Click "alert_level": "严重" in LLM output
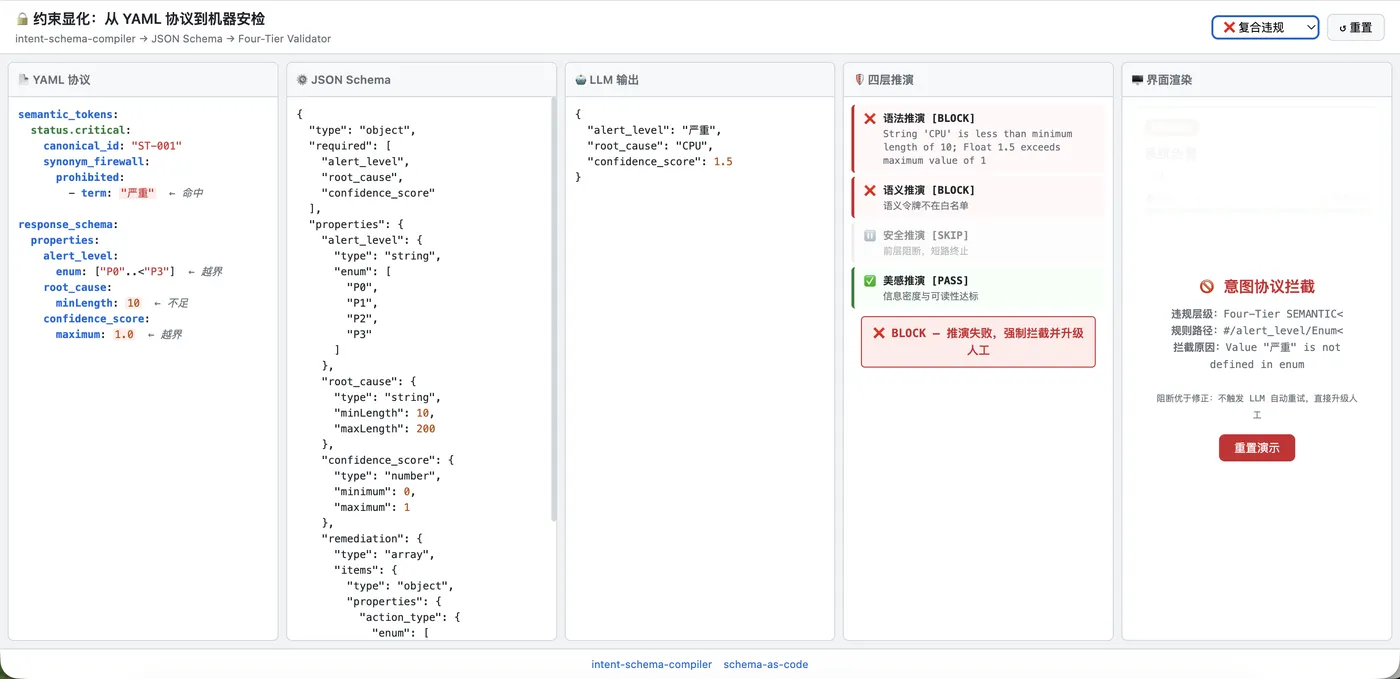The height and width of the screenshot is (679, 1400). pyautogui.click(x=654, y=130)
